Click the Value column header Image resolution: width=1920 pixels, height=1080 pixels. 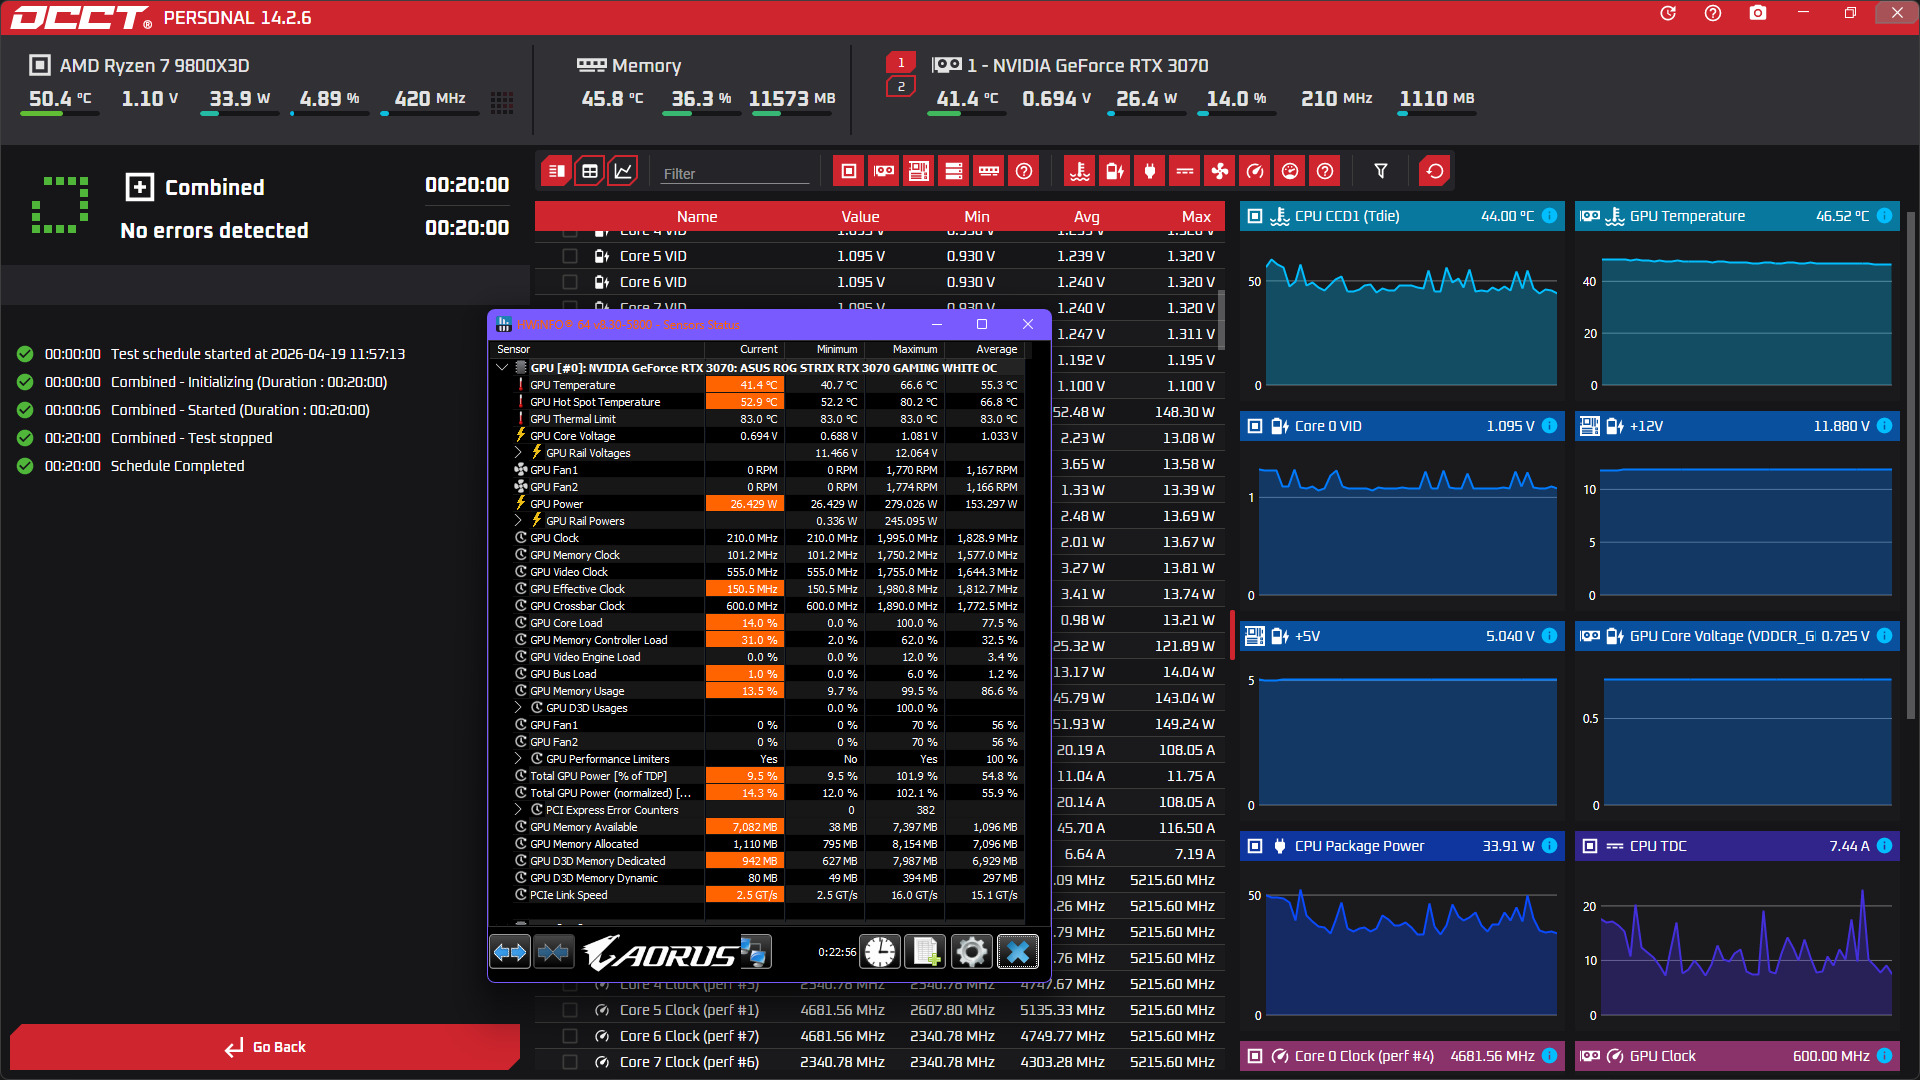point(860,217)
